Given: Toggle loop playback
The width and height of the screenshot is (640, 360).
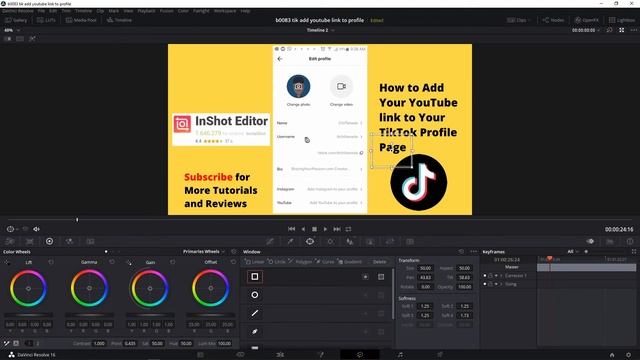Looking at the screenshot, I should [349, 229].
